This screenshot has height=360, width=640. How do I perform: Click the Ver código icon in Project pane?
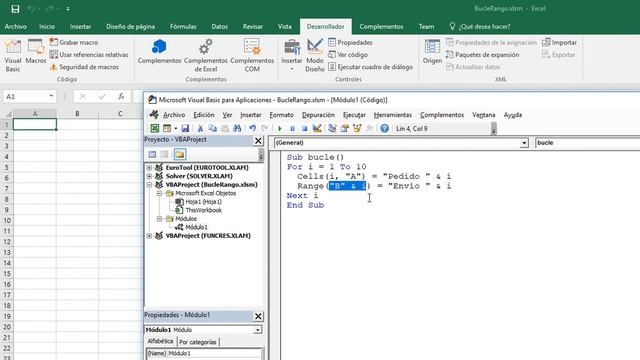click(x=152, y=154)
